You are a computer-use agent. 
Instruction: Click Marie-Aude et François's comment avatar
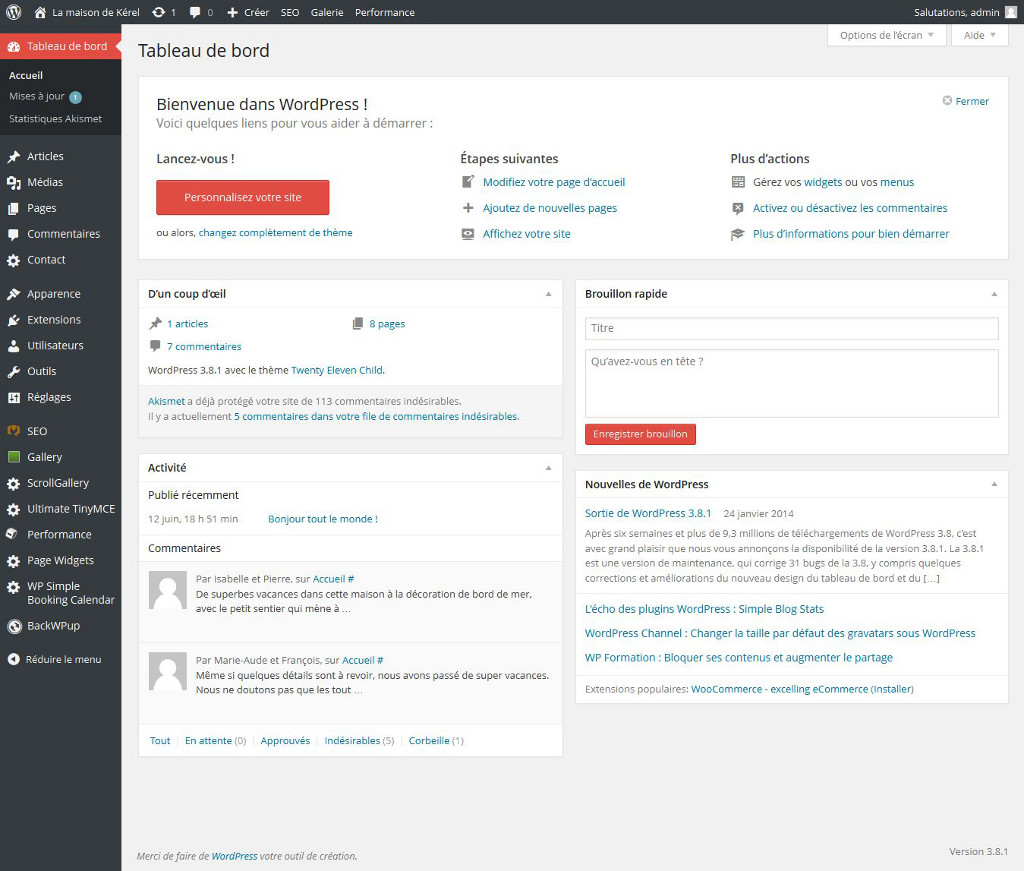click(x=168, y=671)
